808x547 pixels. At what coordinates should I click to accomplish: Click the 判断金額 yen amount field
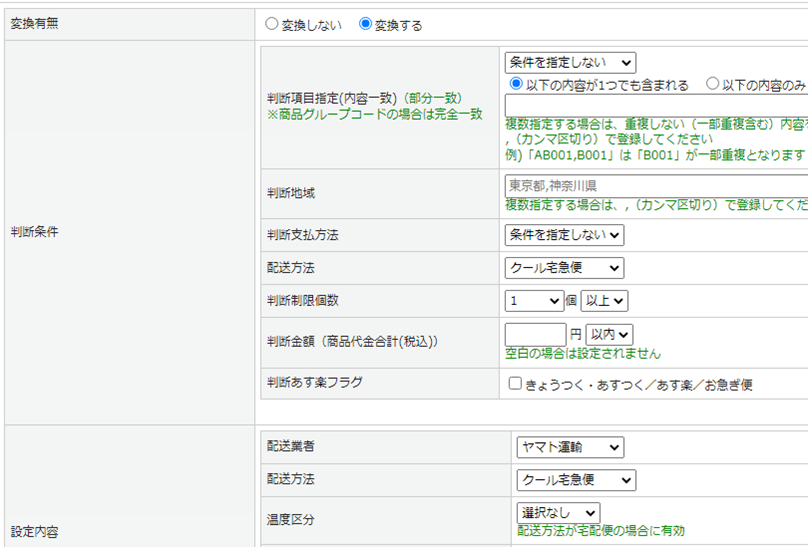[x=535, y=335]
